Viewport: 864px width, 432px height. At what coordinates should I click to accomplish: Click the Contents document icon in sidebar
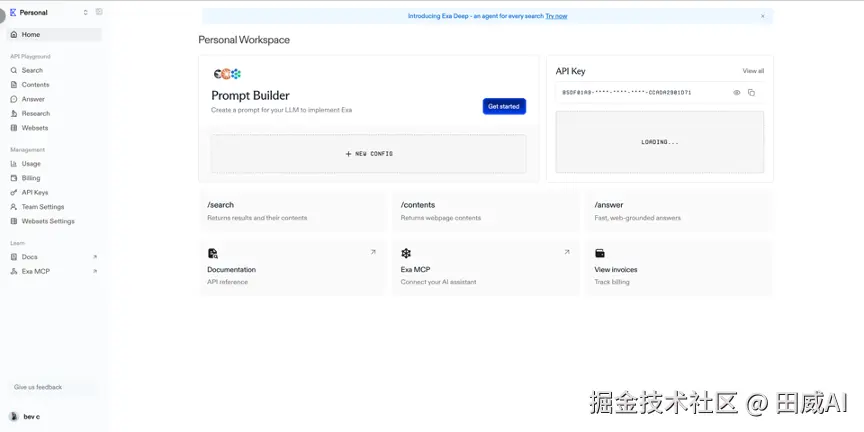click(14, 85)
